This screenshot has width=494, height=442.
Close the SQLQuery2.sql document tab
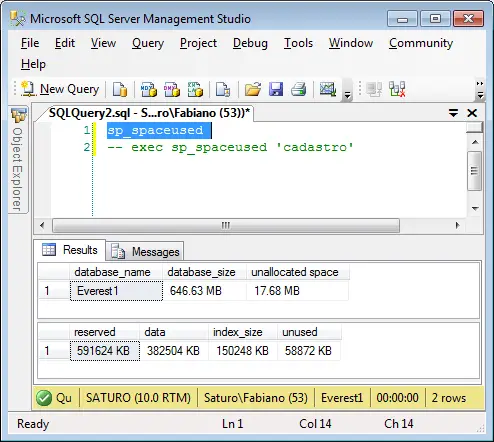click(x=472, y=113)
